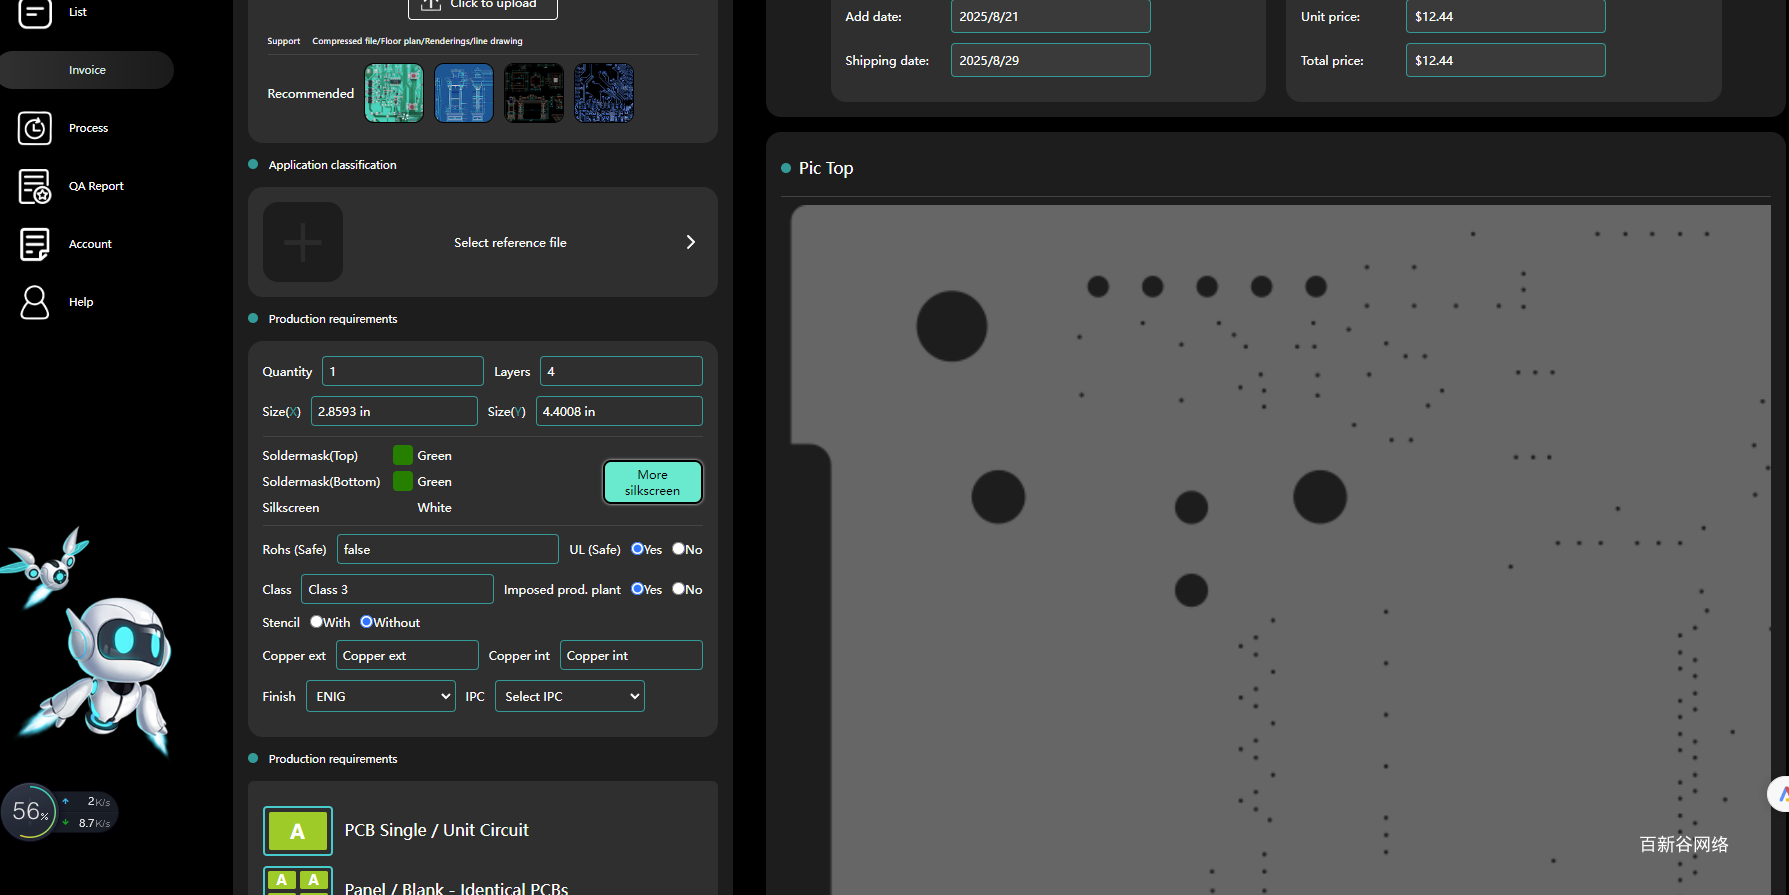Click the upload icon at top

pos(431,5)
